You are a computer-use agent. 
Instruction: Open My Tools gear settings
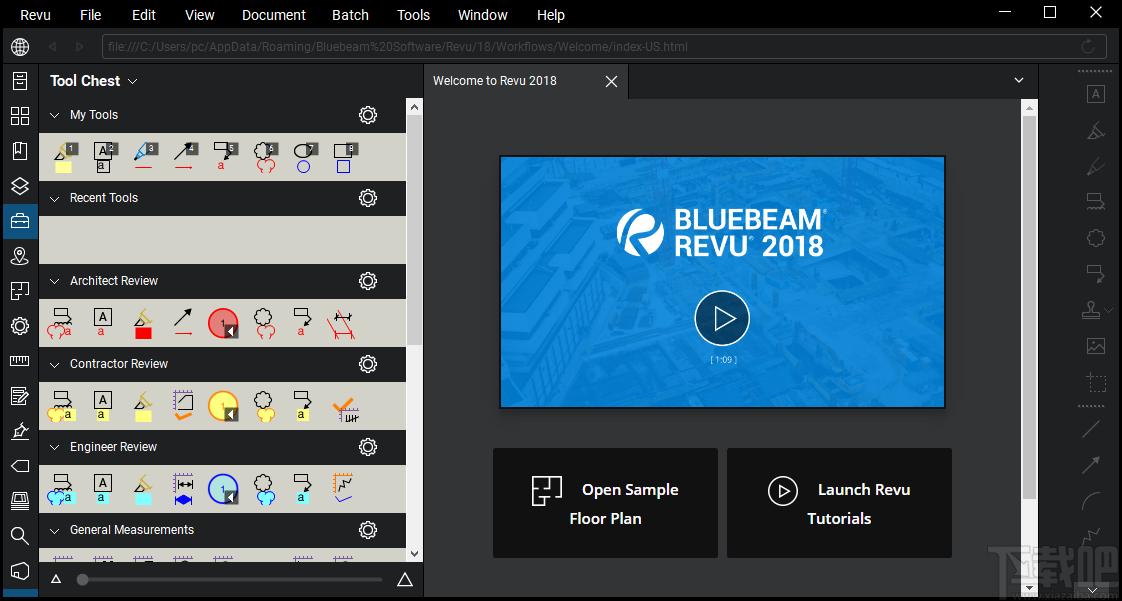tap(368, 115)
